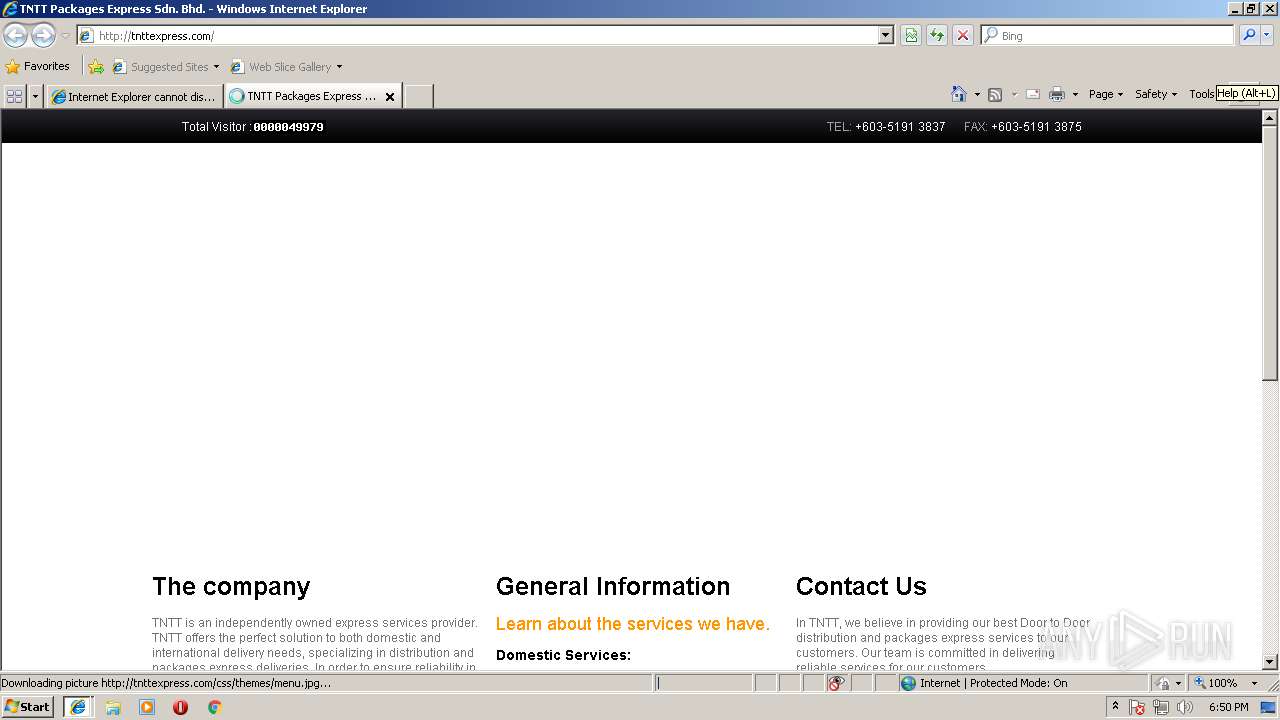The image size is (1280, 720).
Task: Click the Print icon
Action: point(1057,95)
